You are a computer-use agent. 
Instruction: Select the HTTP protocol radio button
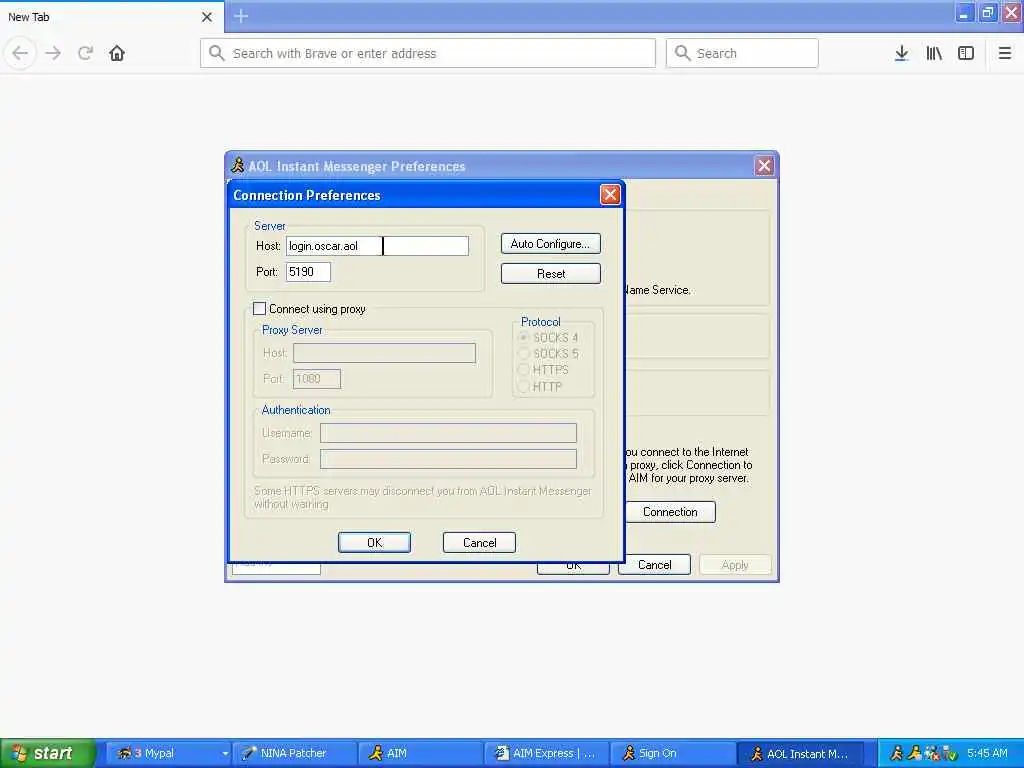(523, 387)
